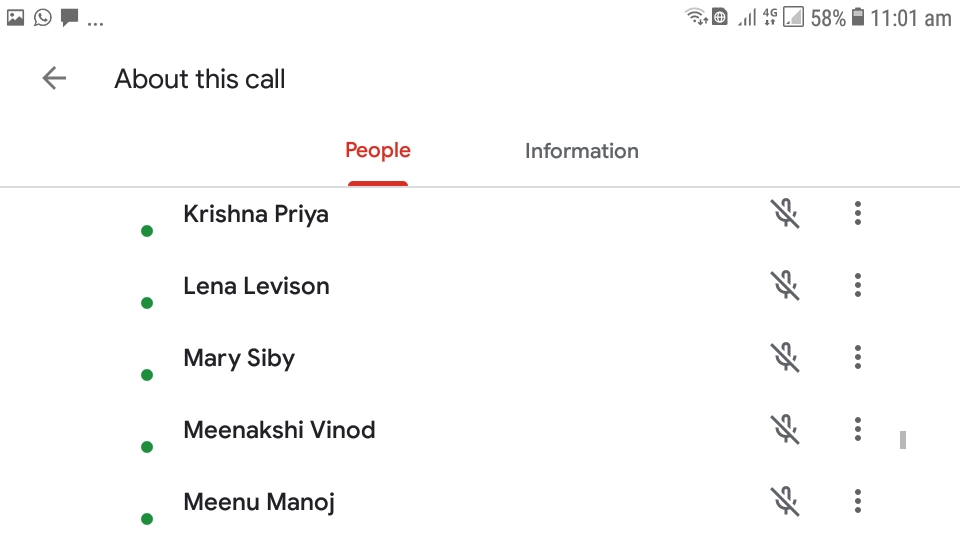Tap the back arrow icon
Screen dimensions: 960x540
click(x=54, y=79)
